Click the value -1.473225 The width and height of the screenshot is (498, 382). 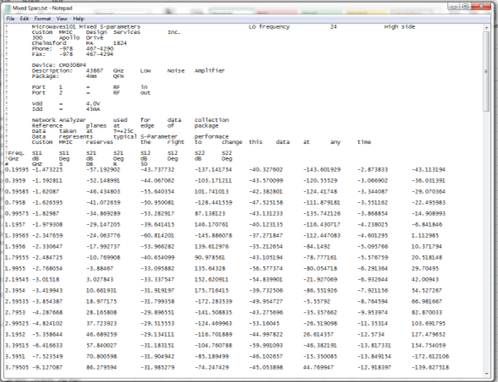point(47,170)
